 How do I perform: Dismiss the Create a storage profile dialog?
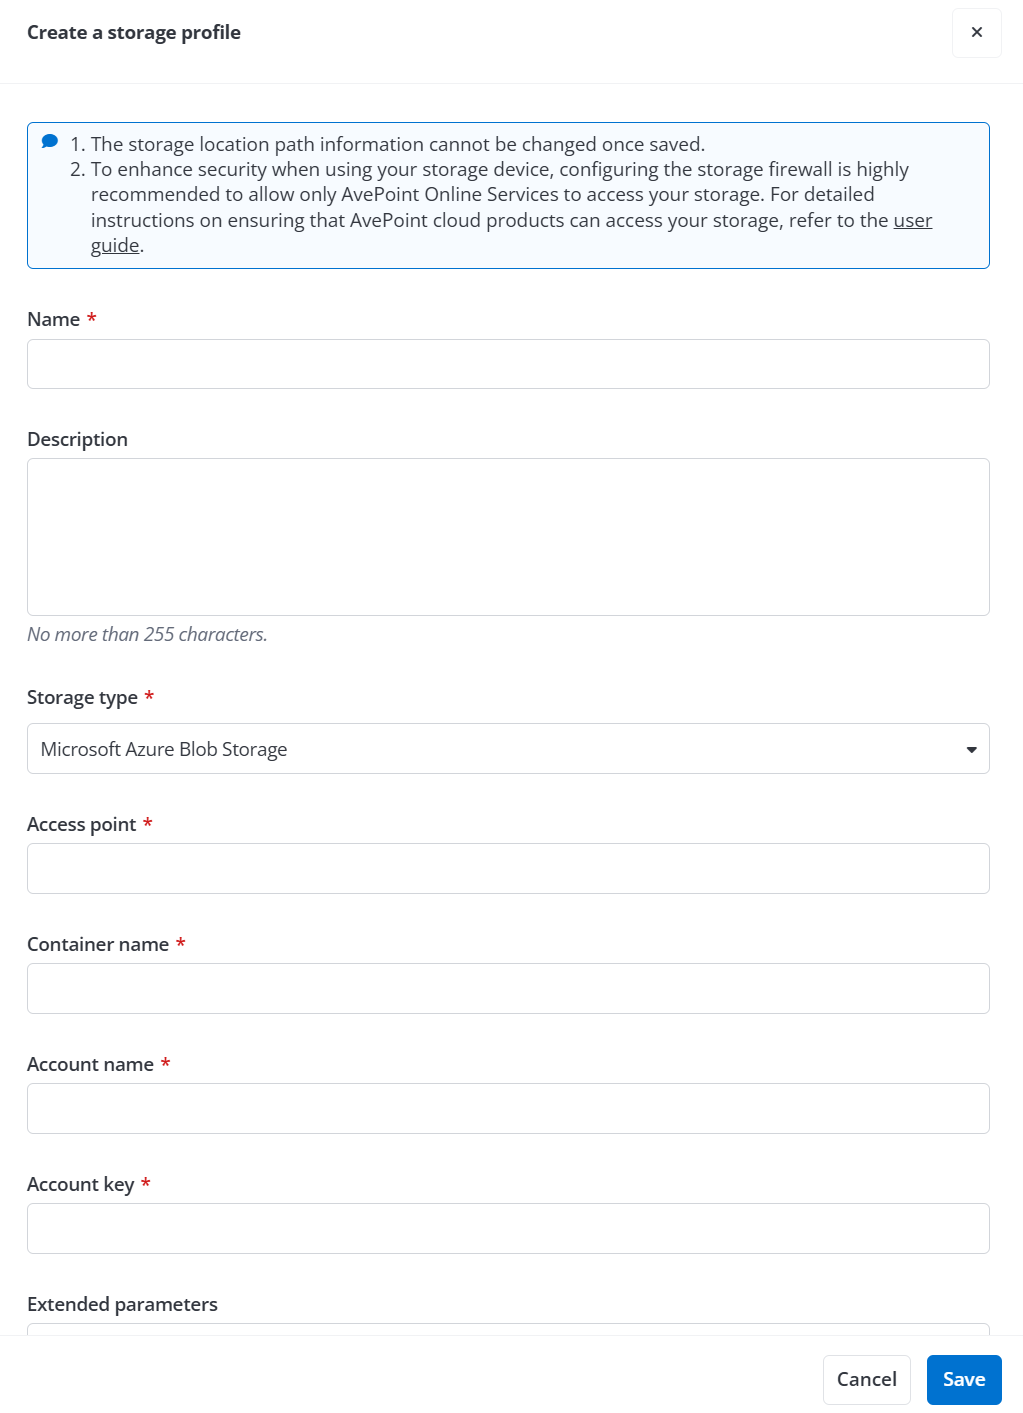[x=976, y=33]
